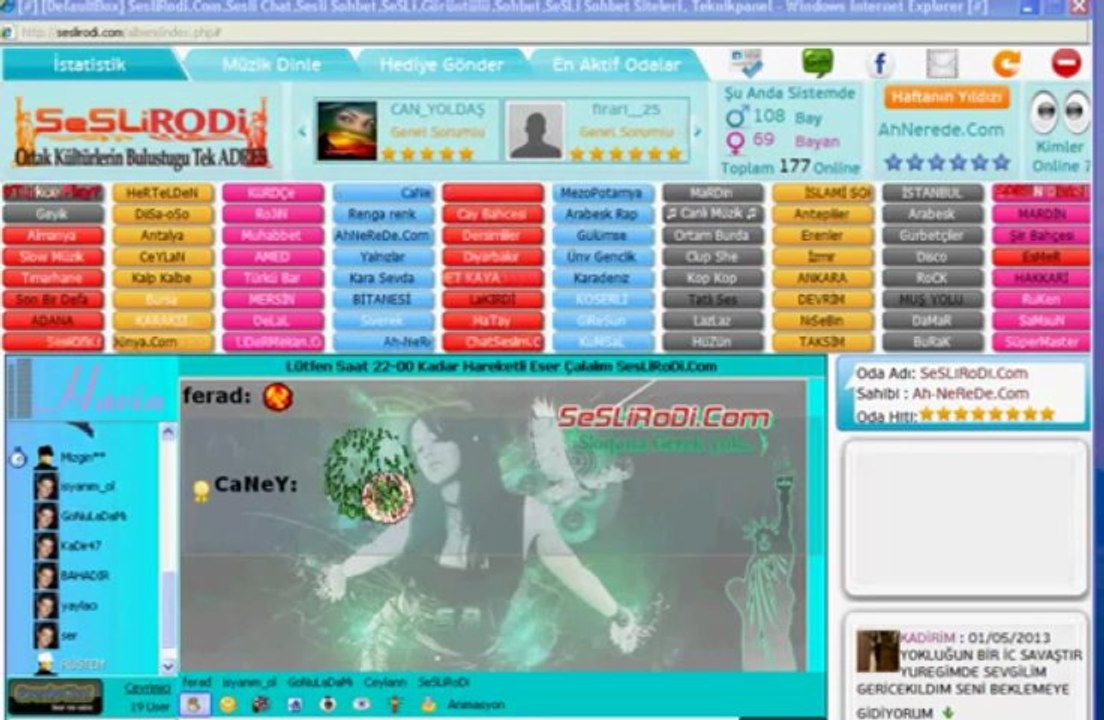Click the thumbs-up icon beside Animasyon
This screenshot has height=720, width=1104.
tap(428, 704)
